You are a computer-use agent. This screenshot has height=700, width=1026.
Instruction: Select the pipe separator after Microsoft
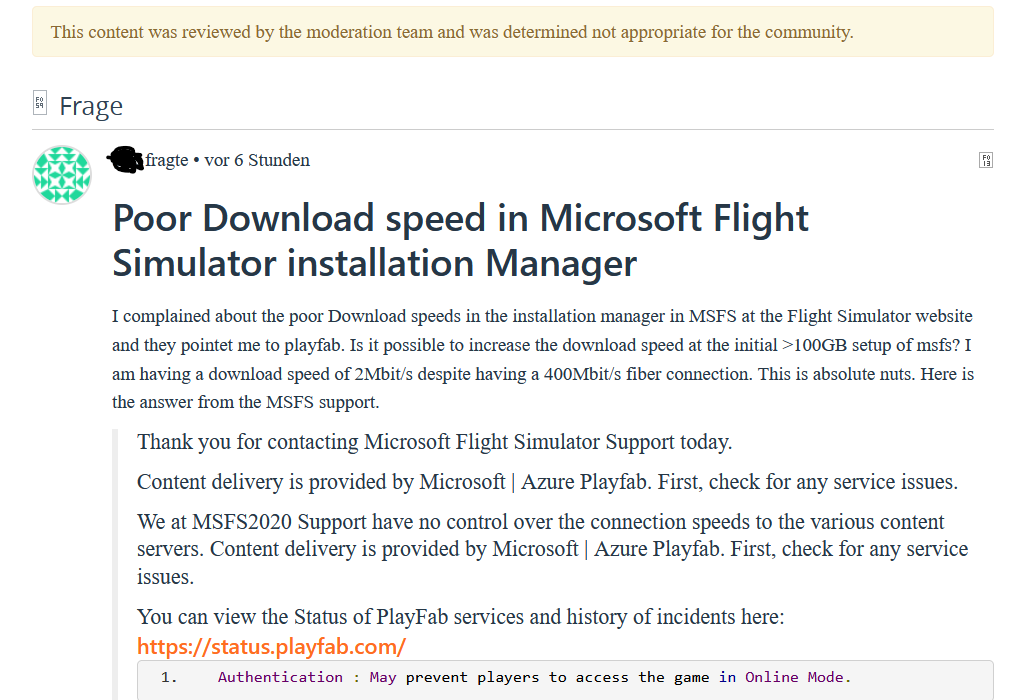512,481
